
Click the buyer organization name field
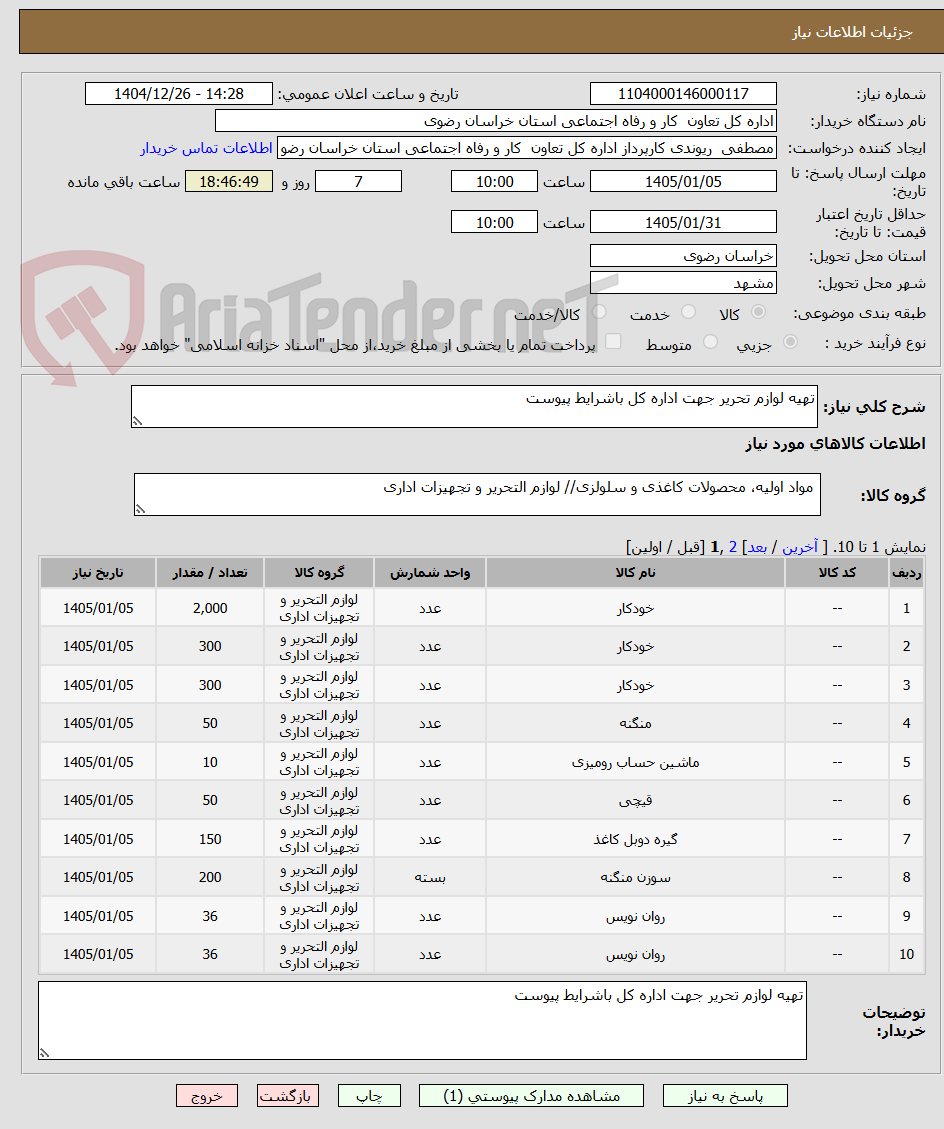(495, 121)
